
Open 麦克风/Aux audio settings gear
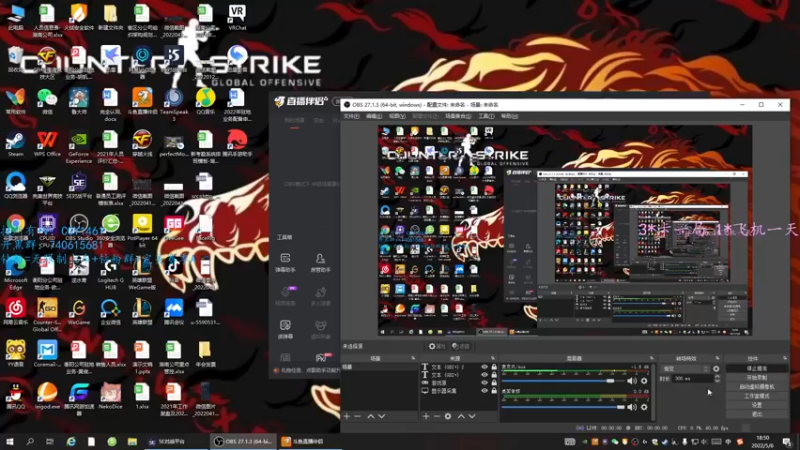pyautogui.click(x=644, y=381)
